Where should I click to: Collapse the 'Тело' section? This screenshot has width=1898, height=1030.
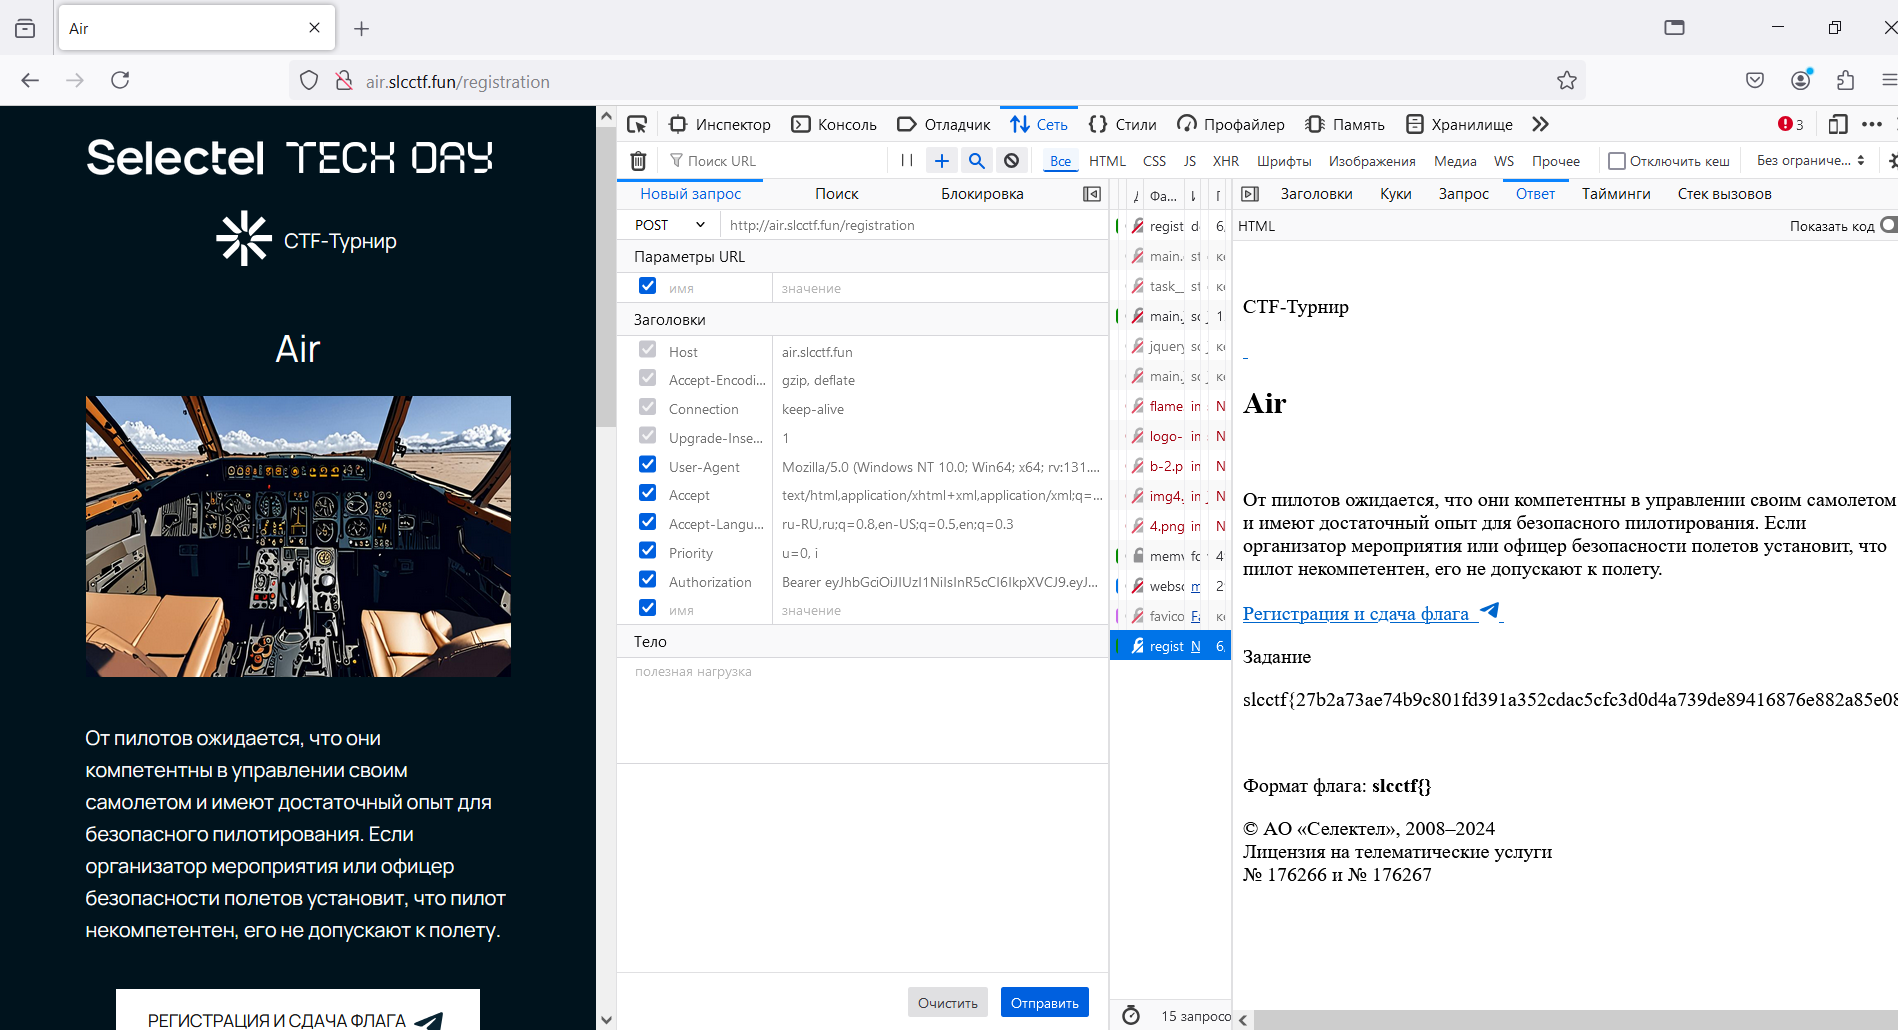862,641
